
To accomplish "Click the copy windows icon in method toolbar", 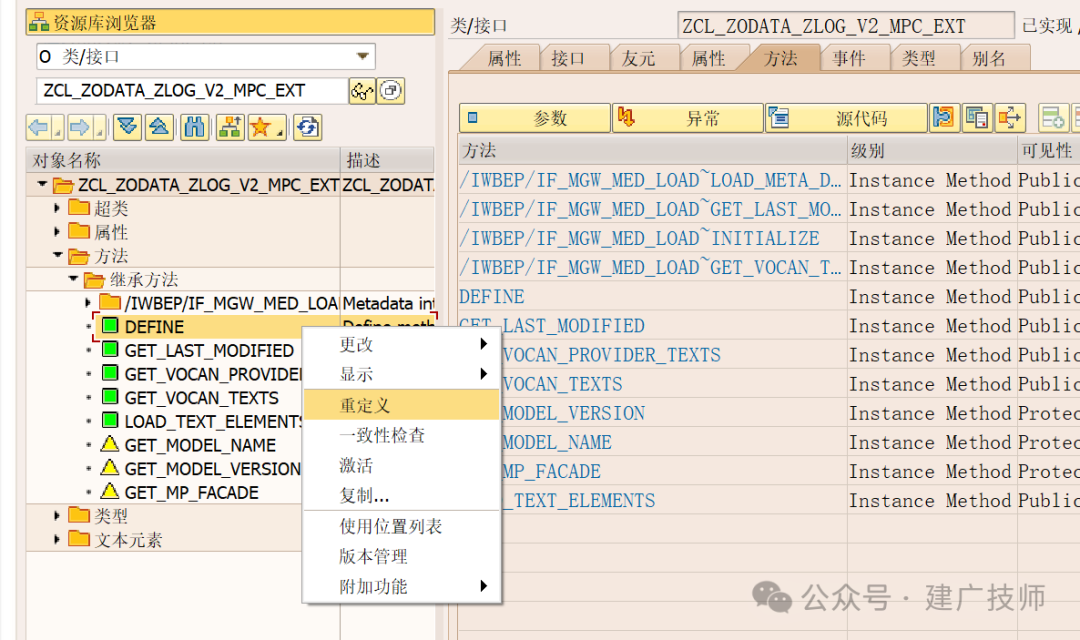I will point(977,118).
